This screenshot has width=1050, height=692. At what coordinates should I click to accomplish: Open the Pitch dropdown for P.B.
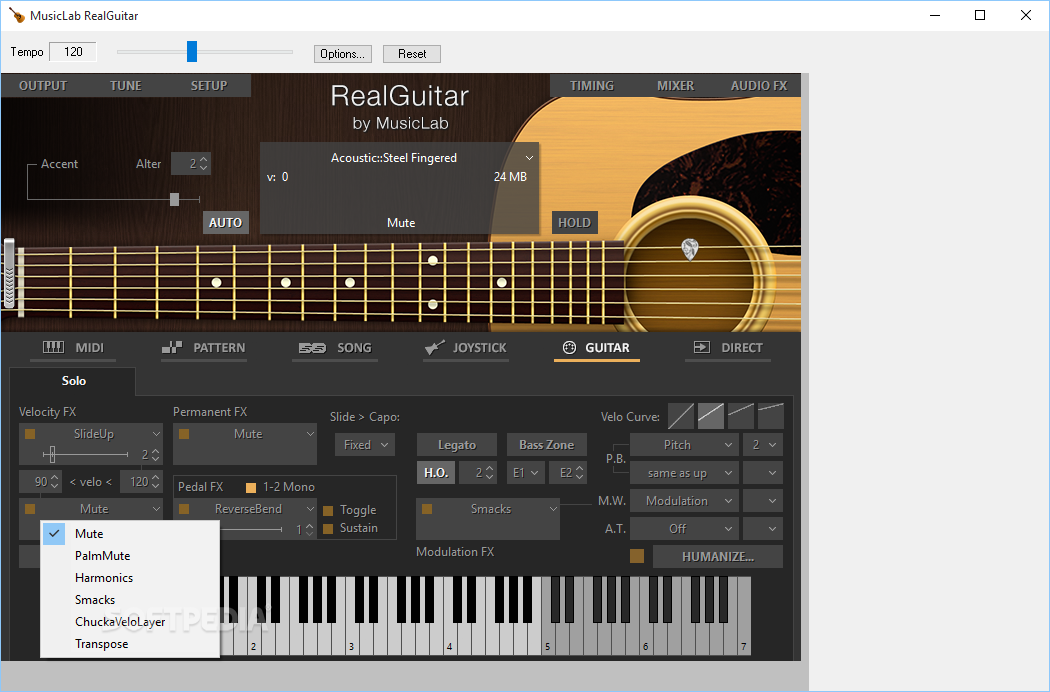[684, 445]
